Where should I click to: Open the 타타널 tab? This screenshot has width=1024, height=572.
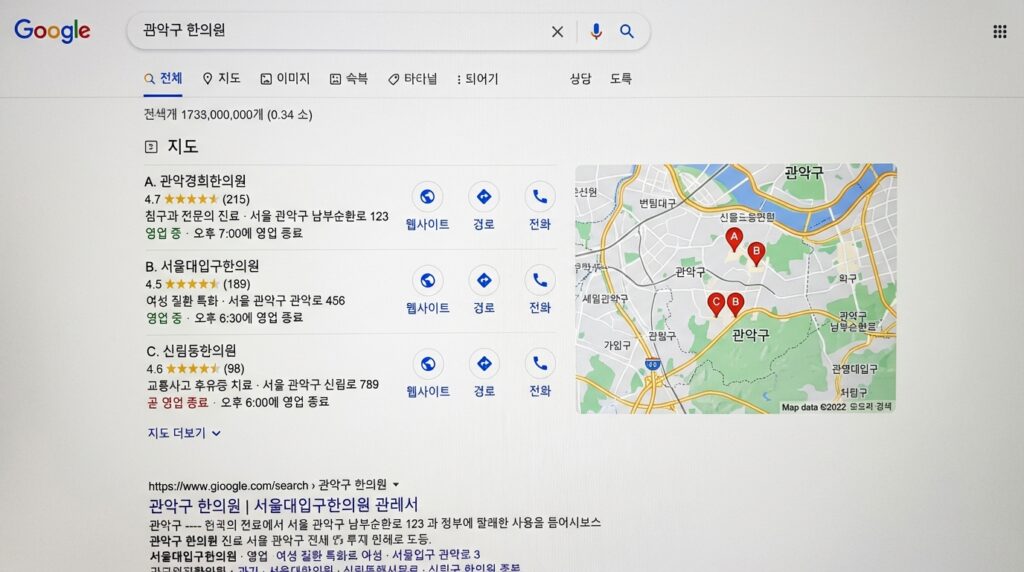[412, 79]
